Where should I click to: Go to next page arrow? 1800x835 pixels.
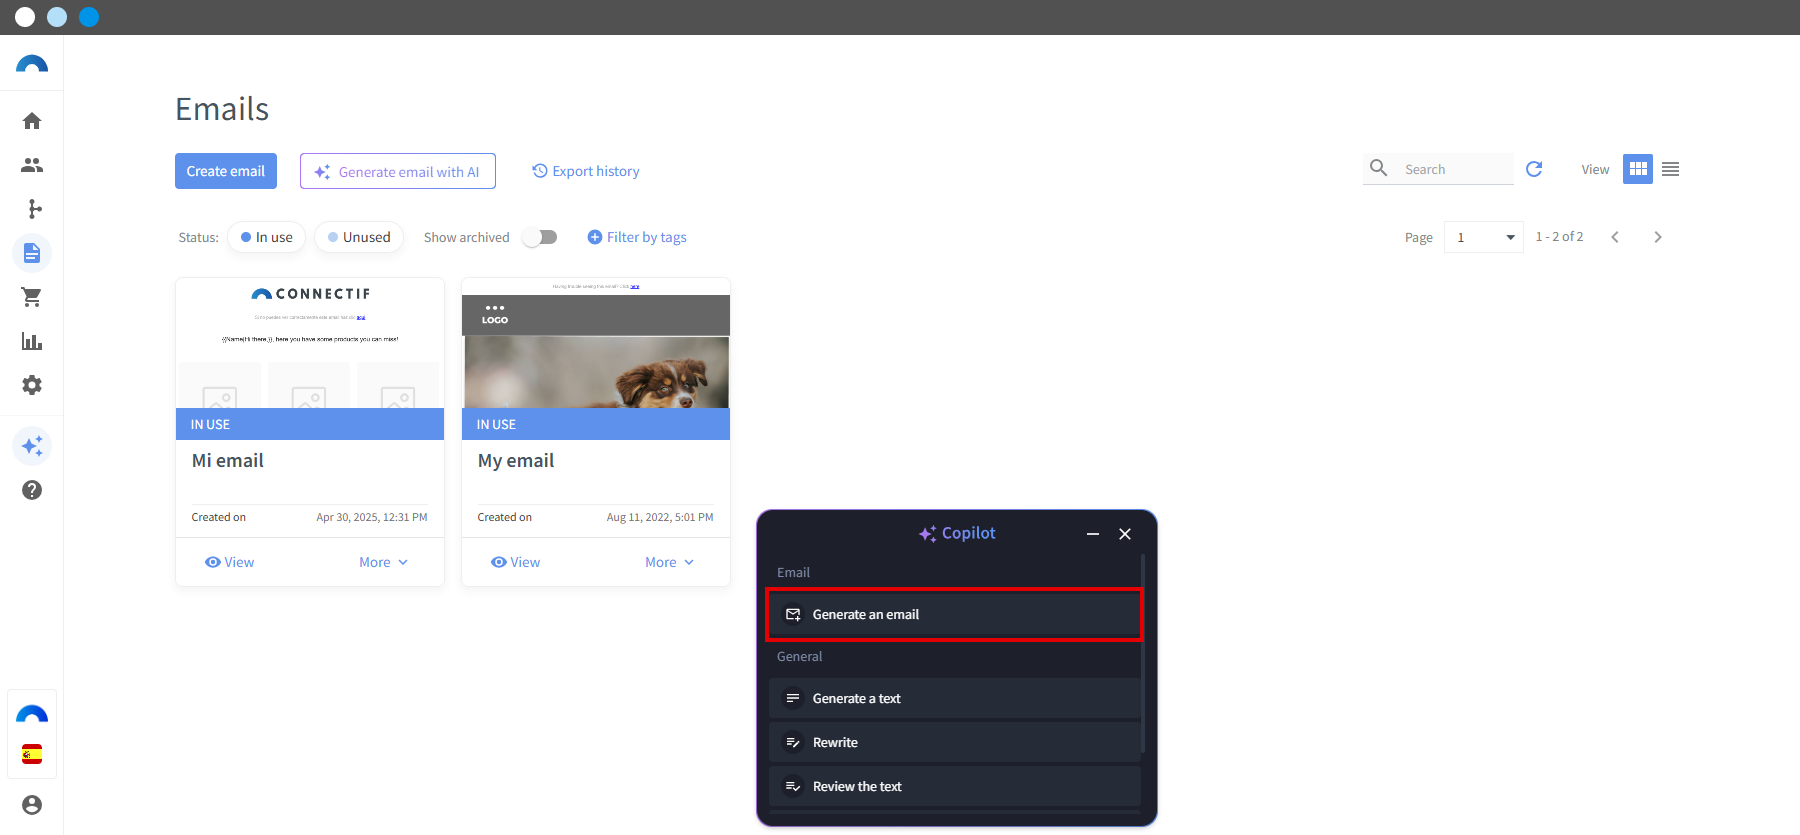1658,237
